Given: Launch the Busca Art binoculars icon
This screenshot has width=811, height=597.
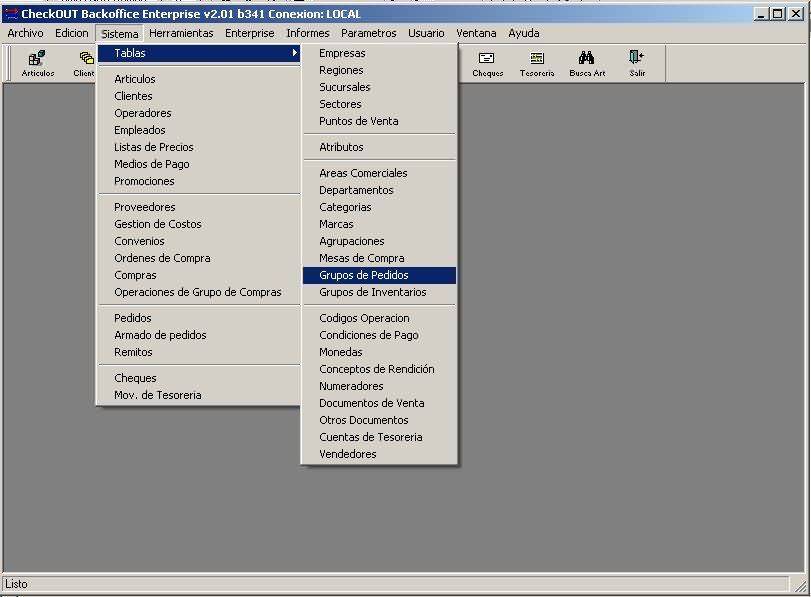Looking at the screenshot, I should [x=587, y=64].
